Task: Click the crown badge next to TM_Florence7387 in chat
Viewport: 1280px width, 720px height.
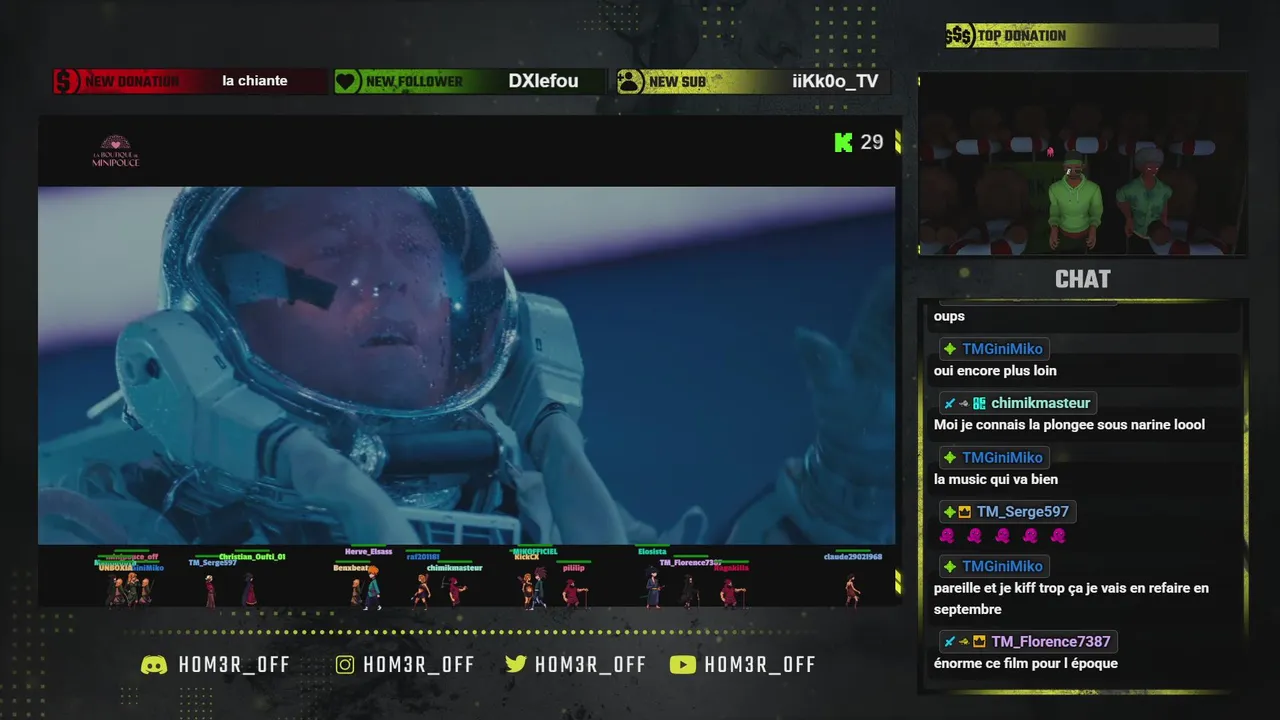Action: point(979,642)
